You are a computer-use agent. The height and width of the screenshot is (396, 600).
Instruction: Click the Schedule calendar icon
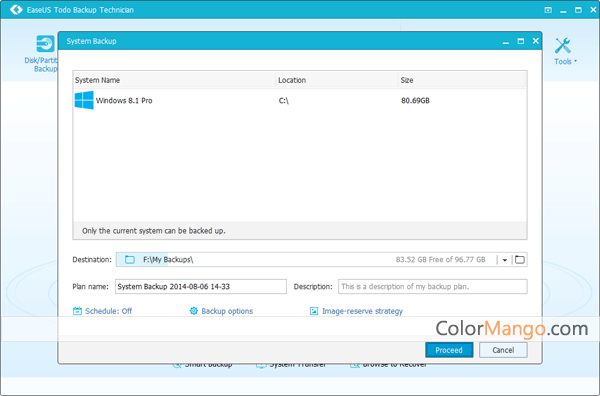[77, 311]
